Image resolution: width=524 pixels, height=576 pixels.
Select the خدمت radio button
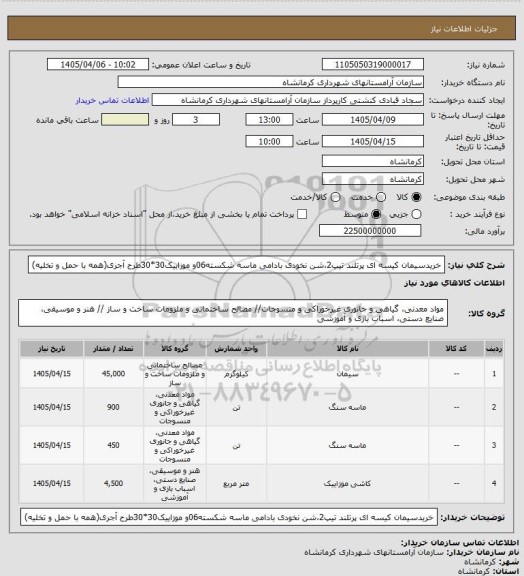[381, 197]
